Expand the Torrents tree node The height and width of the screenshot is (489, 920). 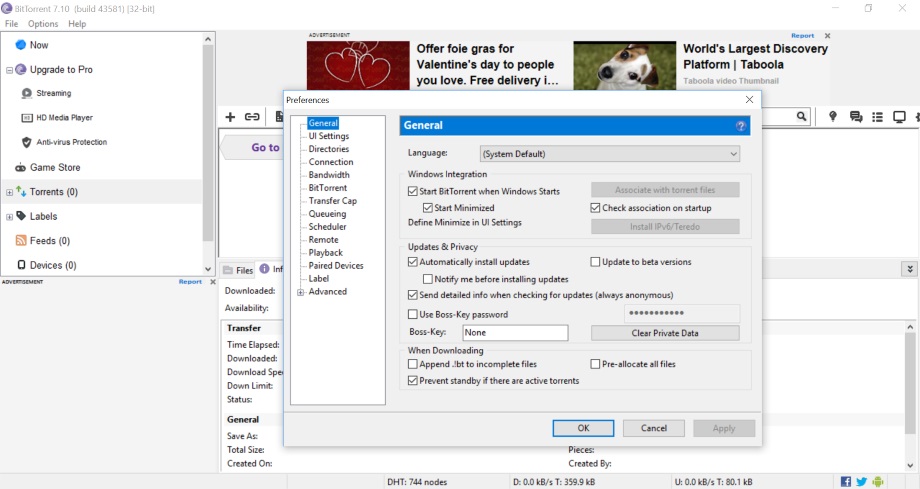click(9, 192)
